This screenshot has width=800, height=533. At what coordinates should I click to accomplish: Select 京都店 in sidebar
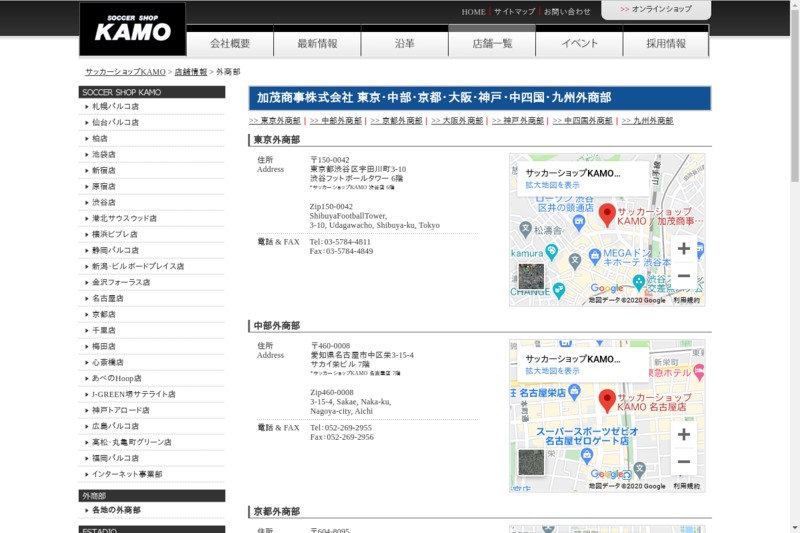[104, 314]
